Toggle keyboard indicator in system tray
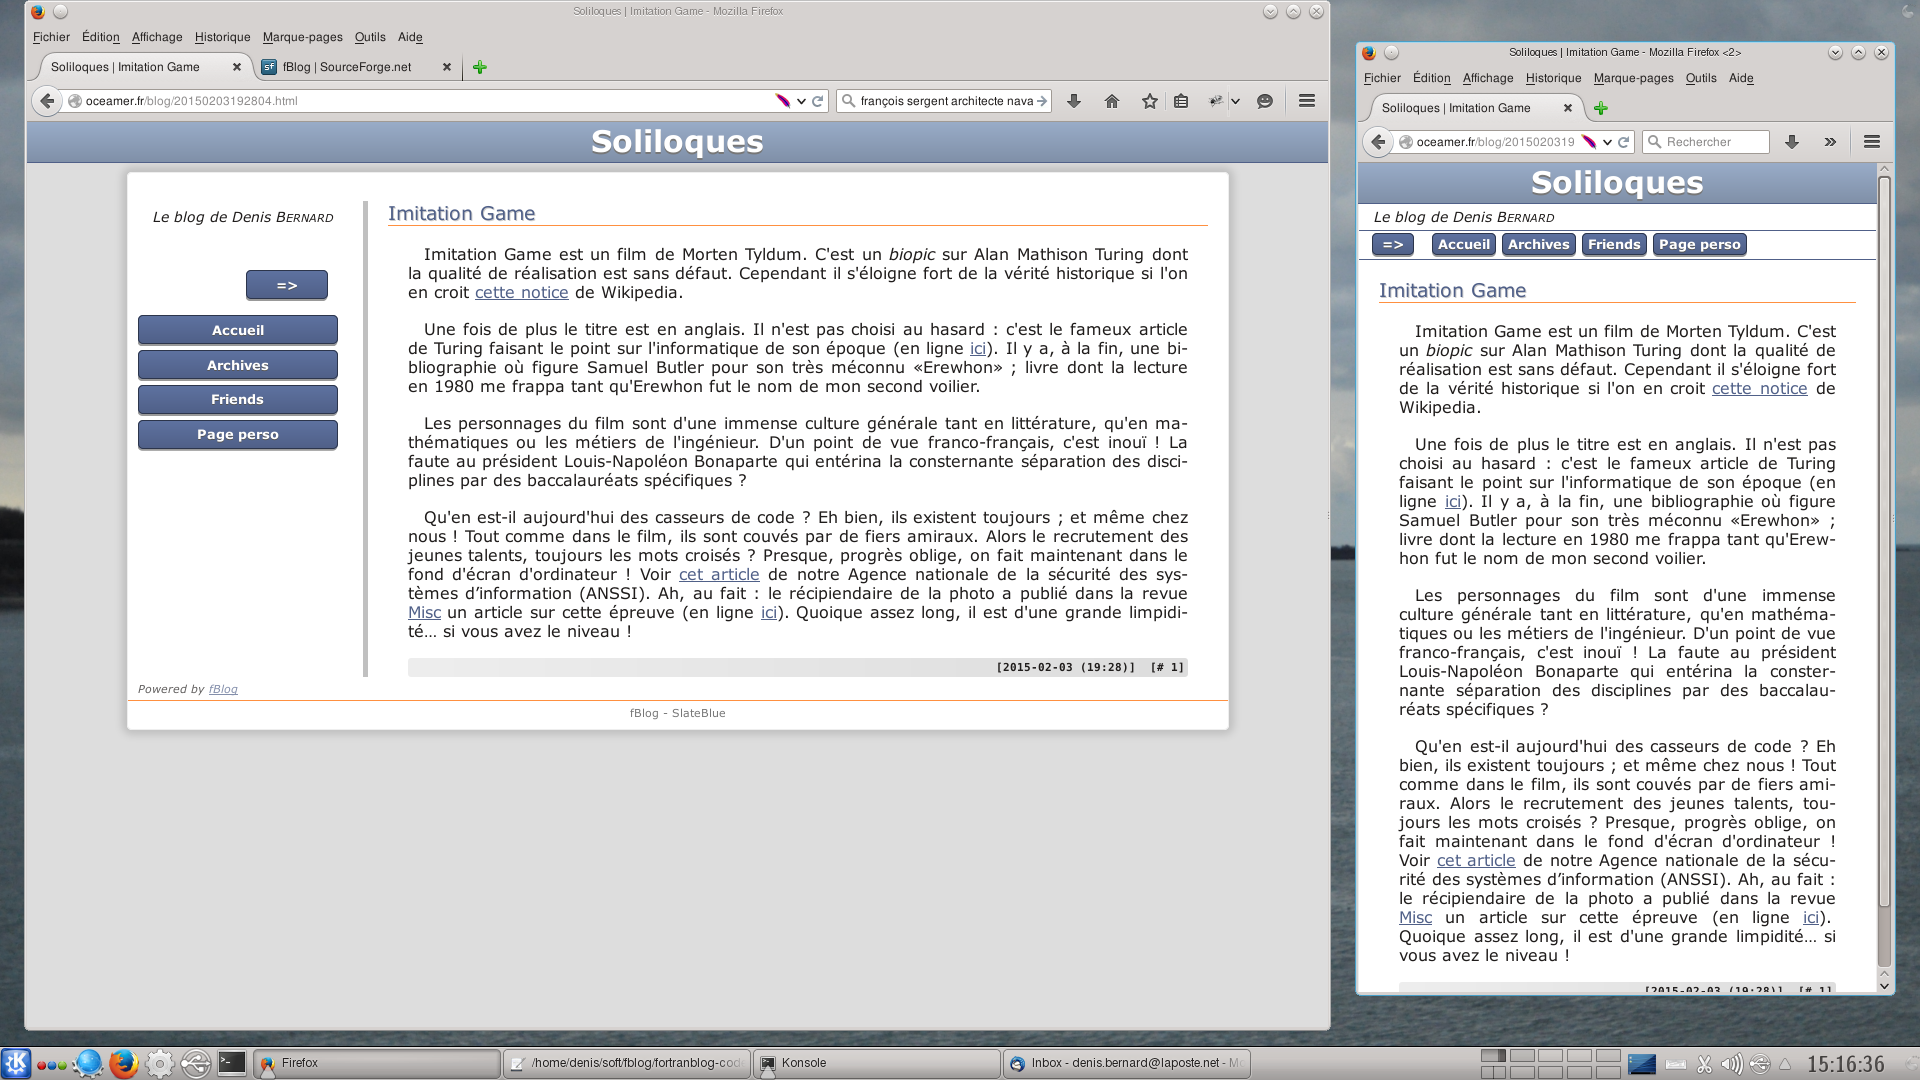1920x1080 pixels. click(x=1676, y=1063)
